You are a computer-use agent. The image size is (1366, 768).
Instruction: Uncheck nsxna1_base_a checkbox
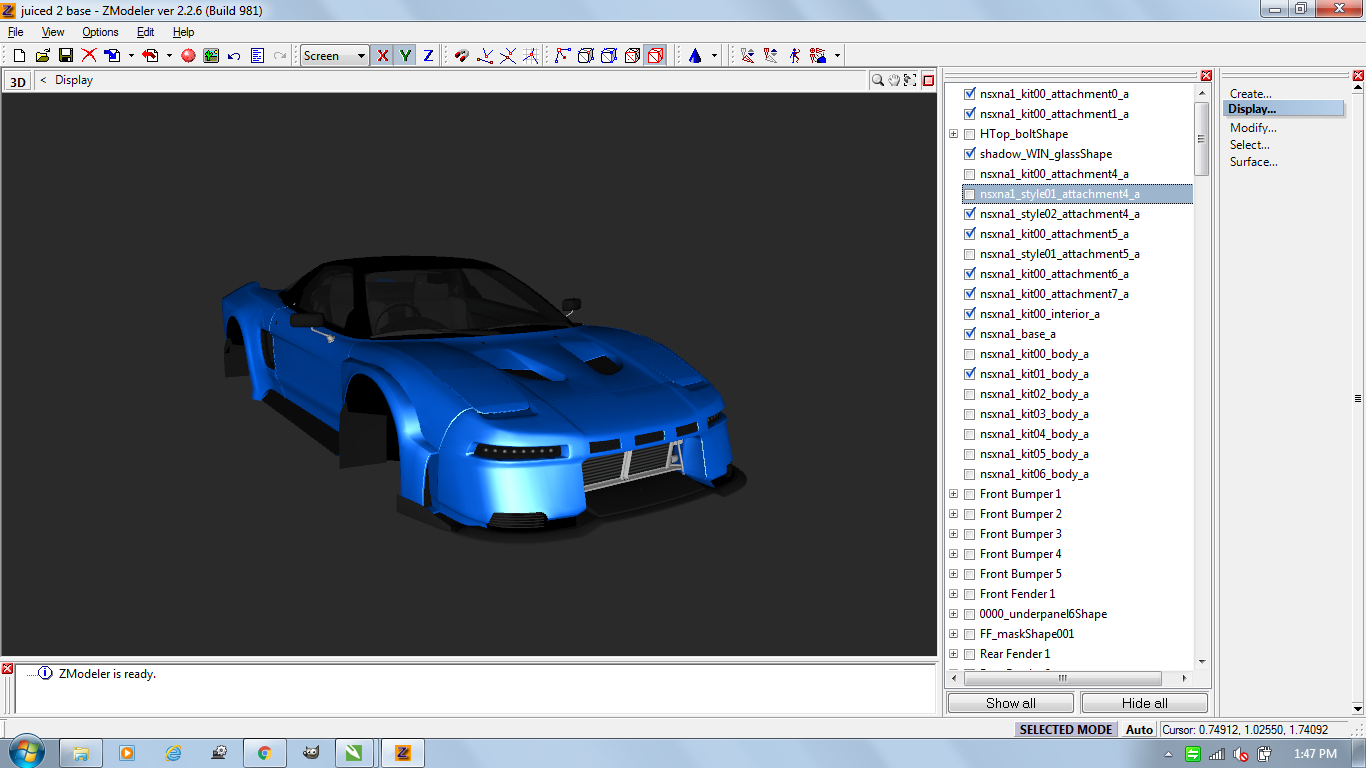coord(969,334)
